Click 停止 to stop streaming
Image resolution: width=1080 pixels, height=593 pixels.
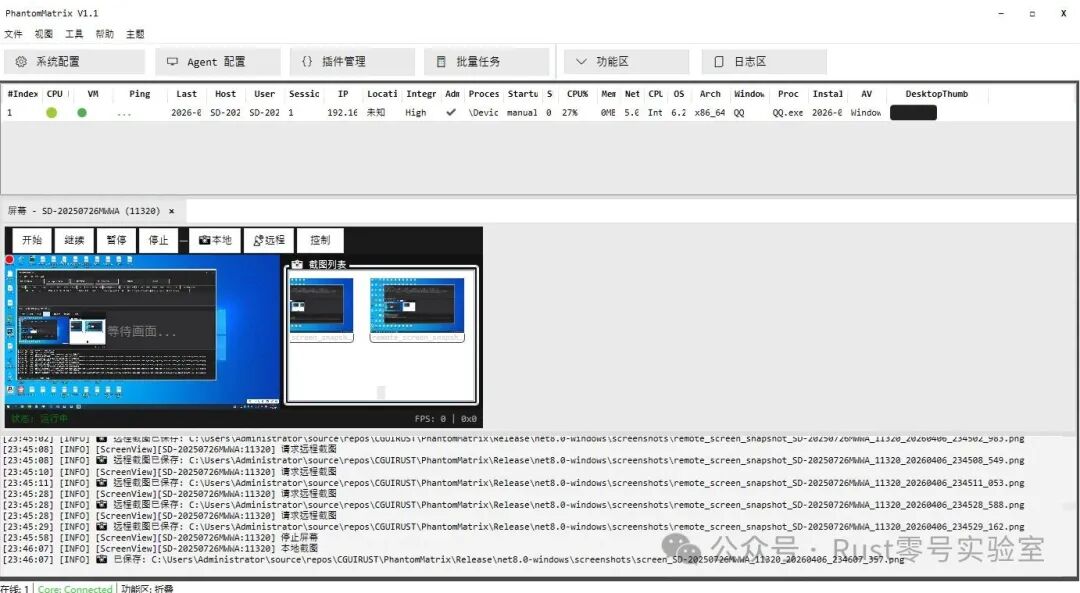(x=158, y=240)
